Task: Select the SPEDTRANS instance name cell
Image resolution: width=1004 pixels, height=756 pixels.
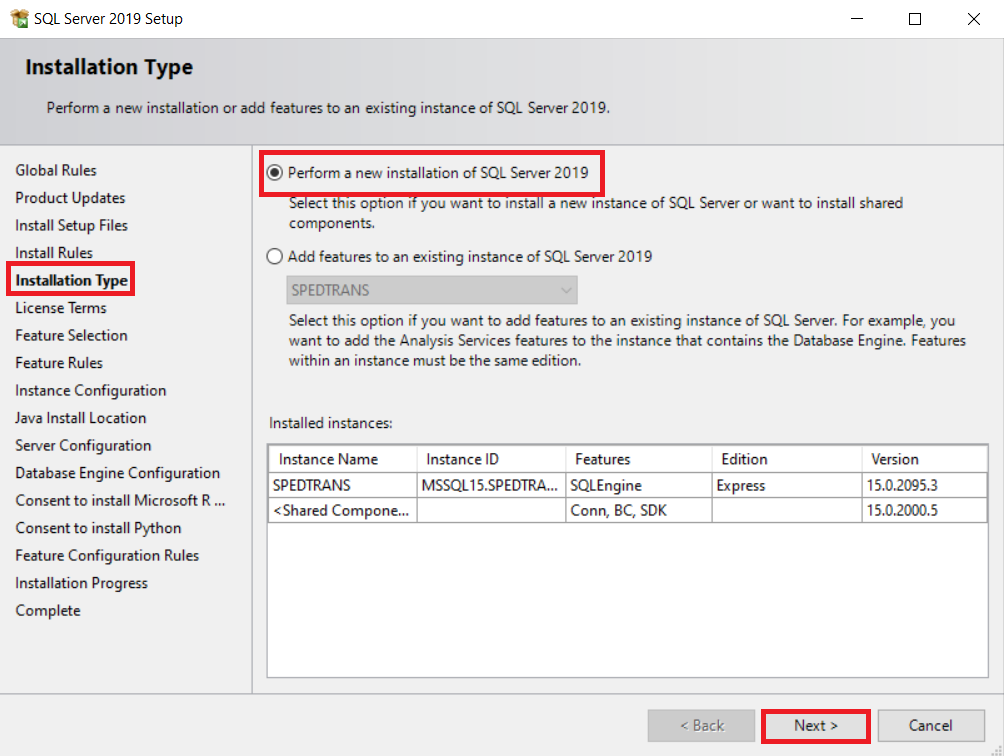Action: [343, 485]
